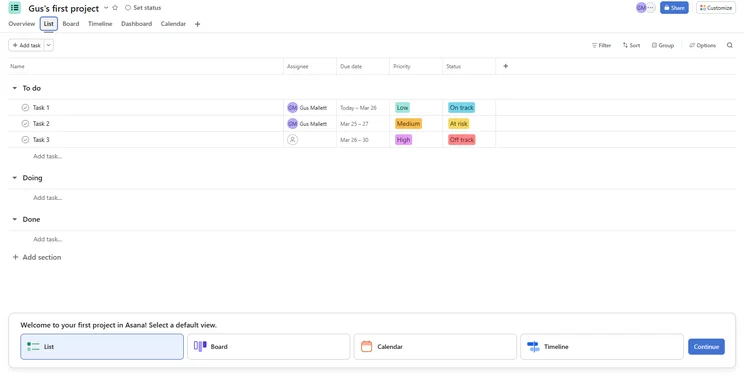Open project actions chevron next to title
Viewport: 744px width, 377px height.
tap(106, 8)
